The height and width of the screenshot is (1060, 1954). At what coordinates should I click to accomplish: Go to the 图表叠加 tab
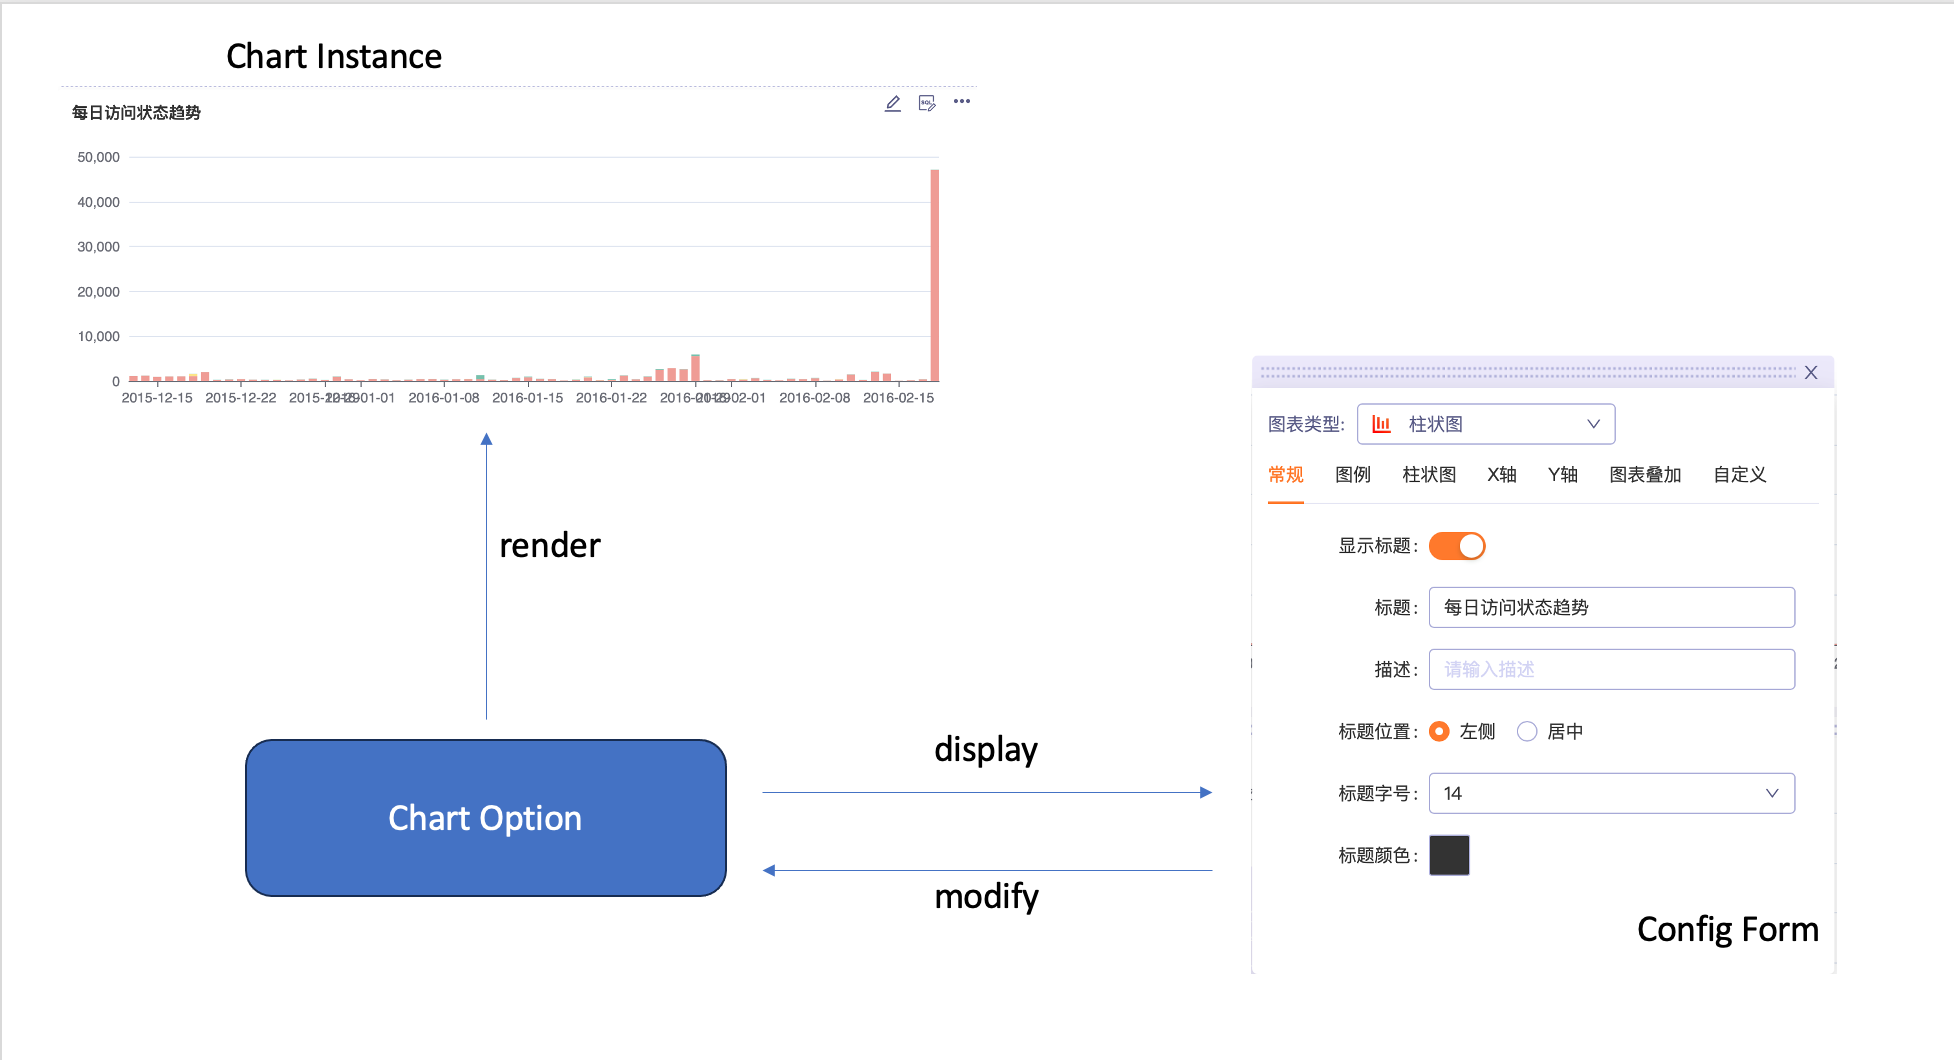[1645, 475]
